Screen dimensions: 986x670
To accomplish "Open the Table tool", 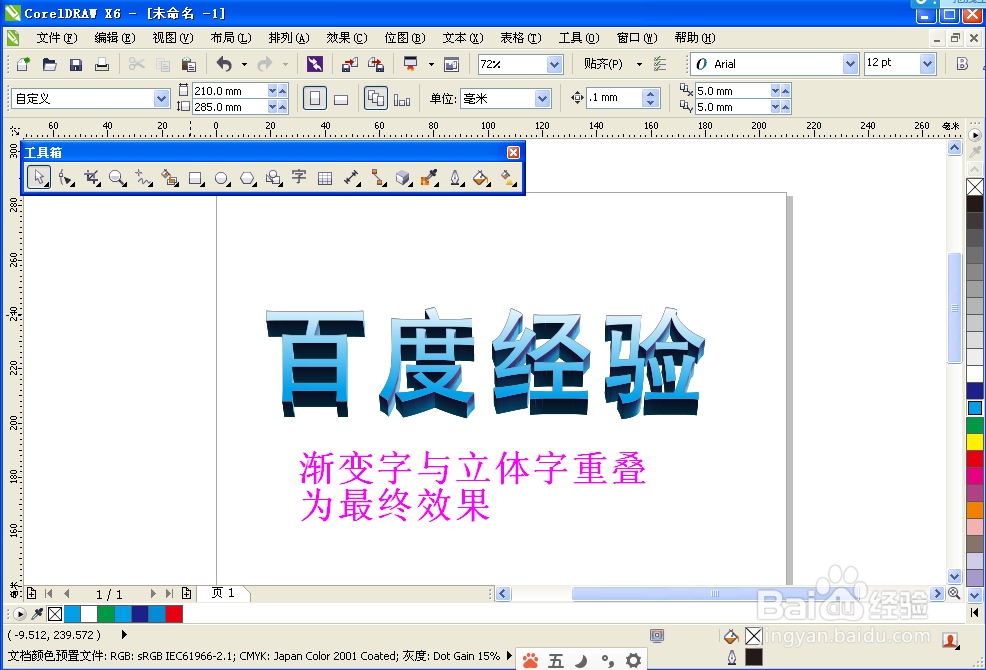I will click(326, 177).
